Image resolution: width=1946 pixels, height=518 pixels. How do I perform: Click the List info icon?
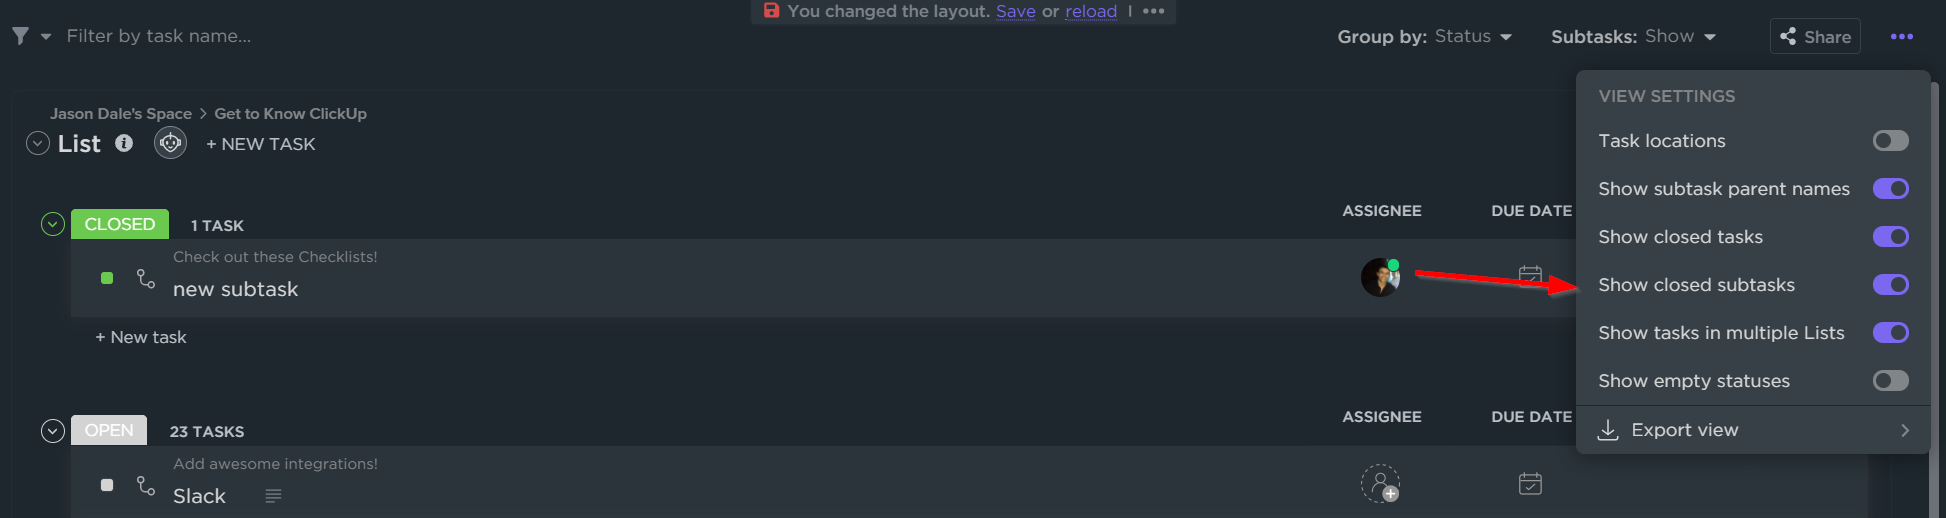coord(124,143)
